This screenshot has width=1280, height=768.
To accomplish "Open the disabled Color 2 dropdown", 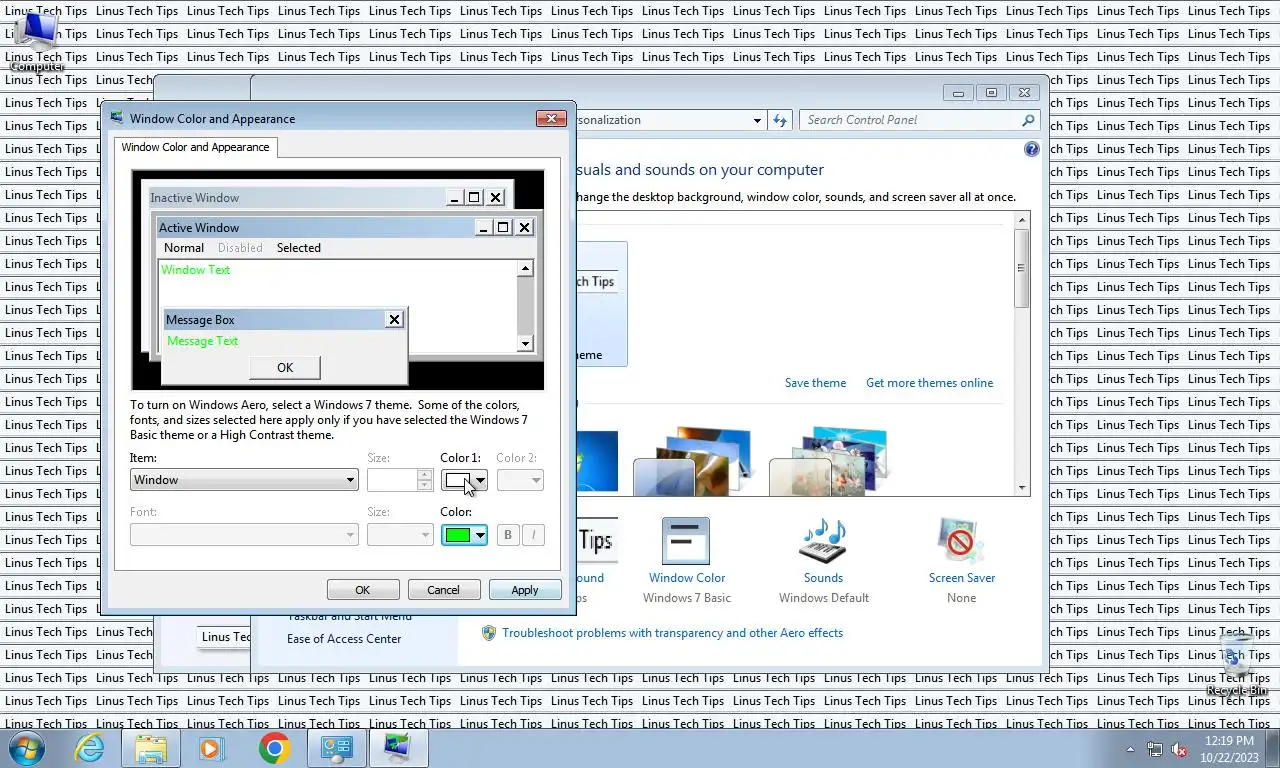I will click(520, 480).
